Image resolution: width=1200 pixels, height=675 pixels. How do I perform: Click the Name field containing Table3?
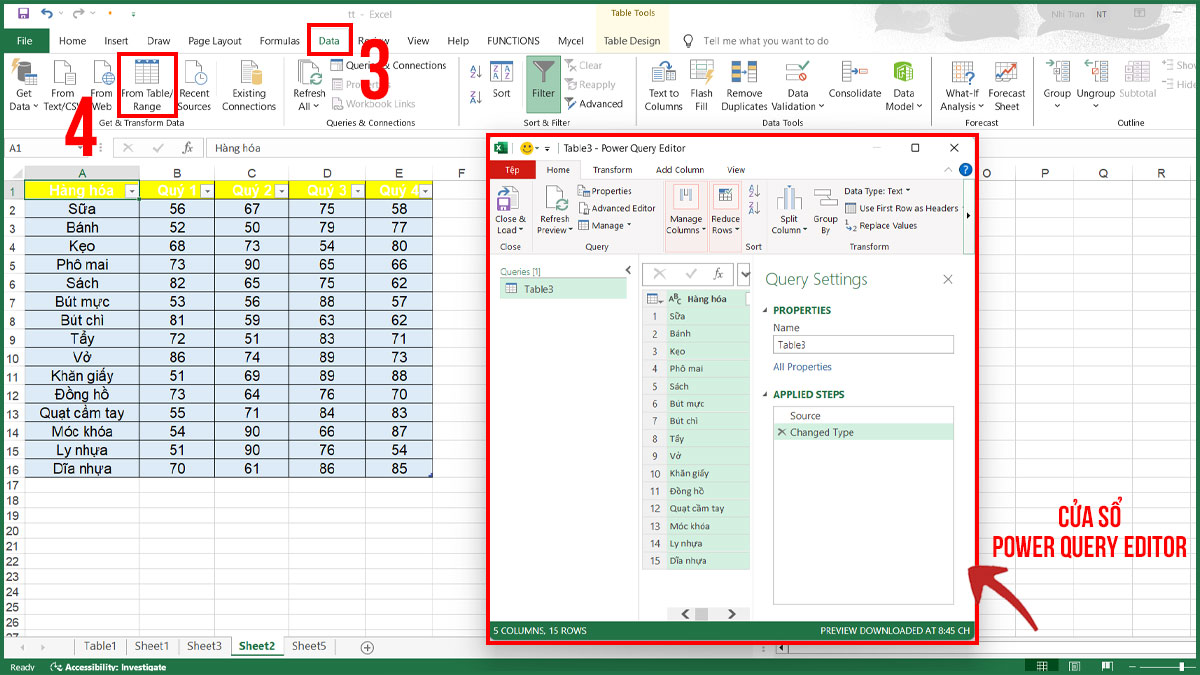click(x=862, y=345)
